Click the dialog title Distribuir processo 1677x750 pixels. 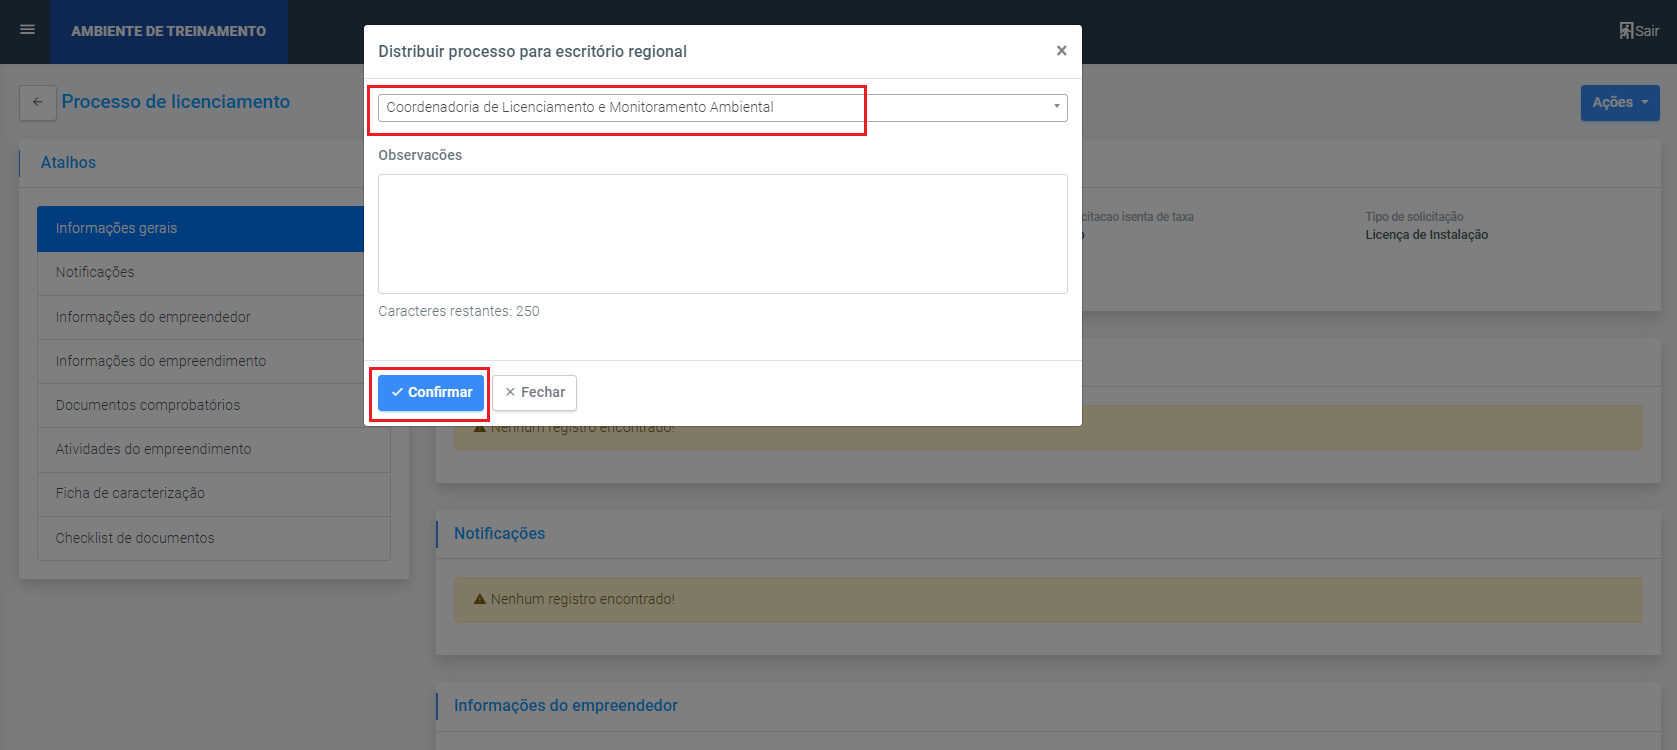533,51
